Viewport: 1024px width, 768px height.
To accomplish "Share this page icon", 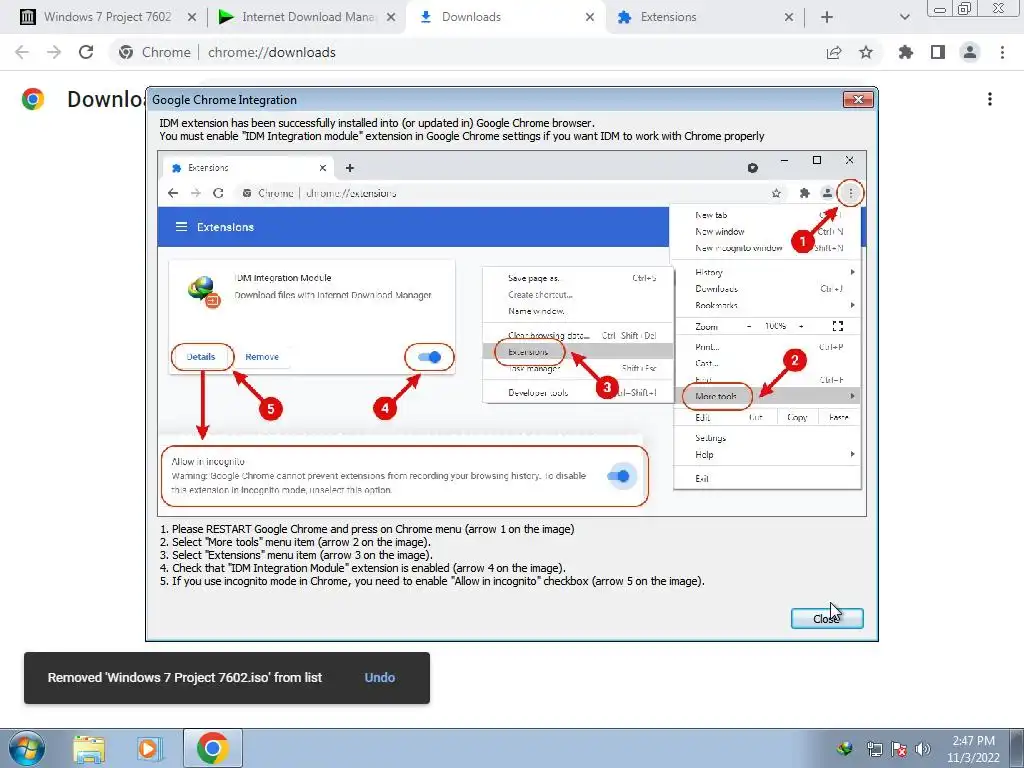I will click(x=834, y=52).
